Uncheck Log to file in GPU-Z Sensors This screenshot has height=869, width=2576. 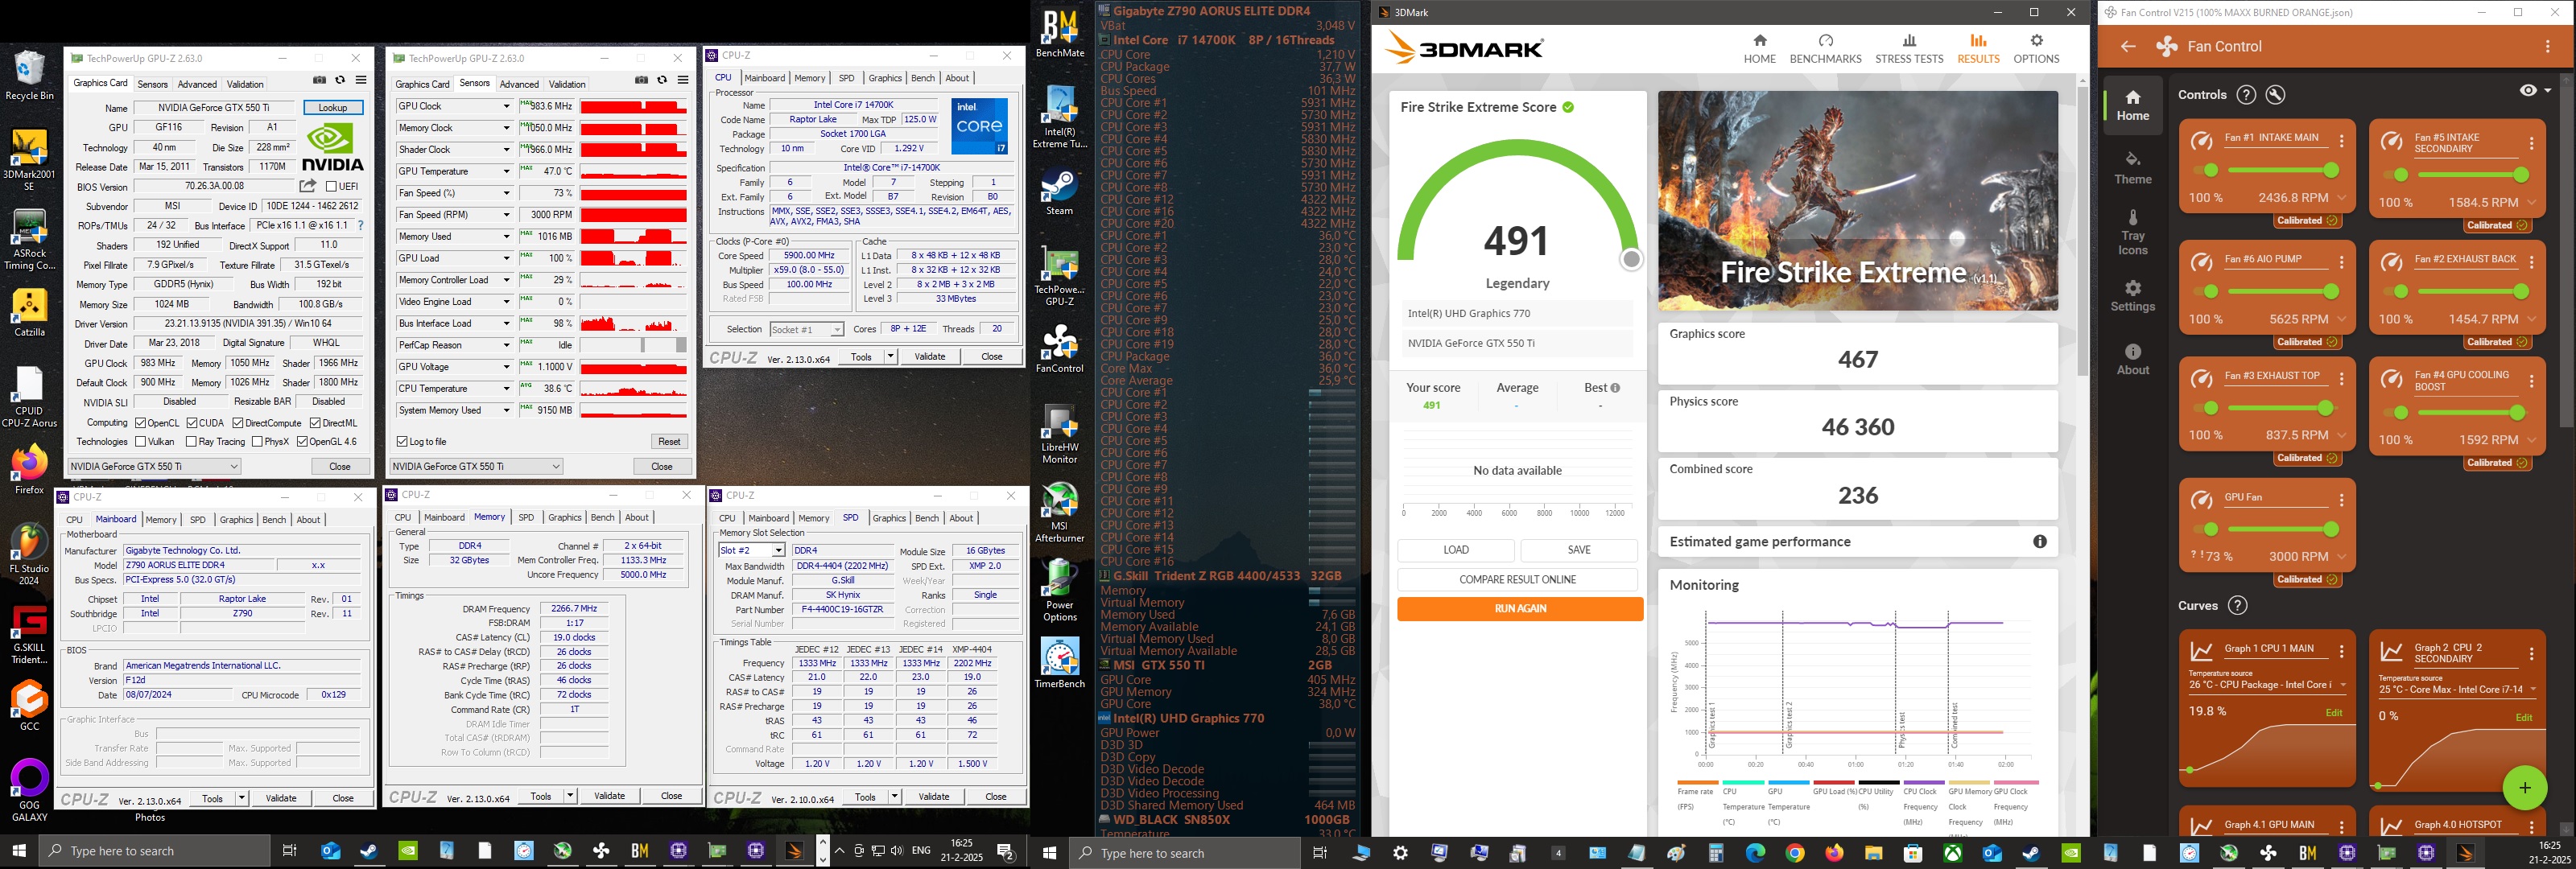point(402,442)
